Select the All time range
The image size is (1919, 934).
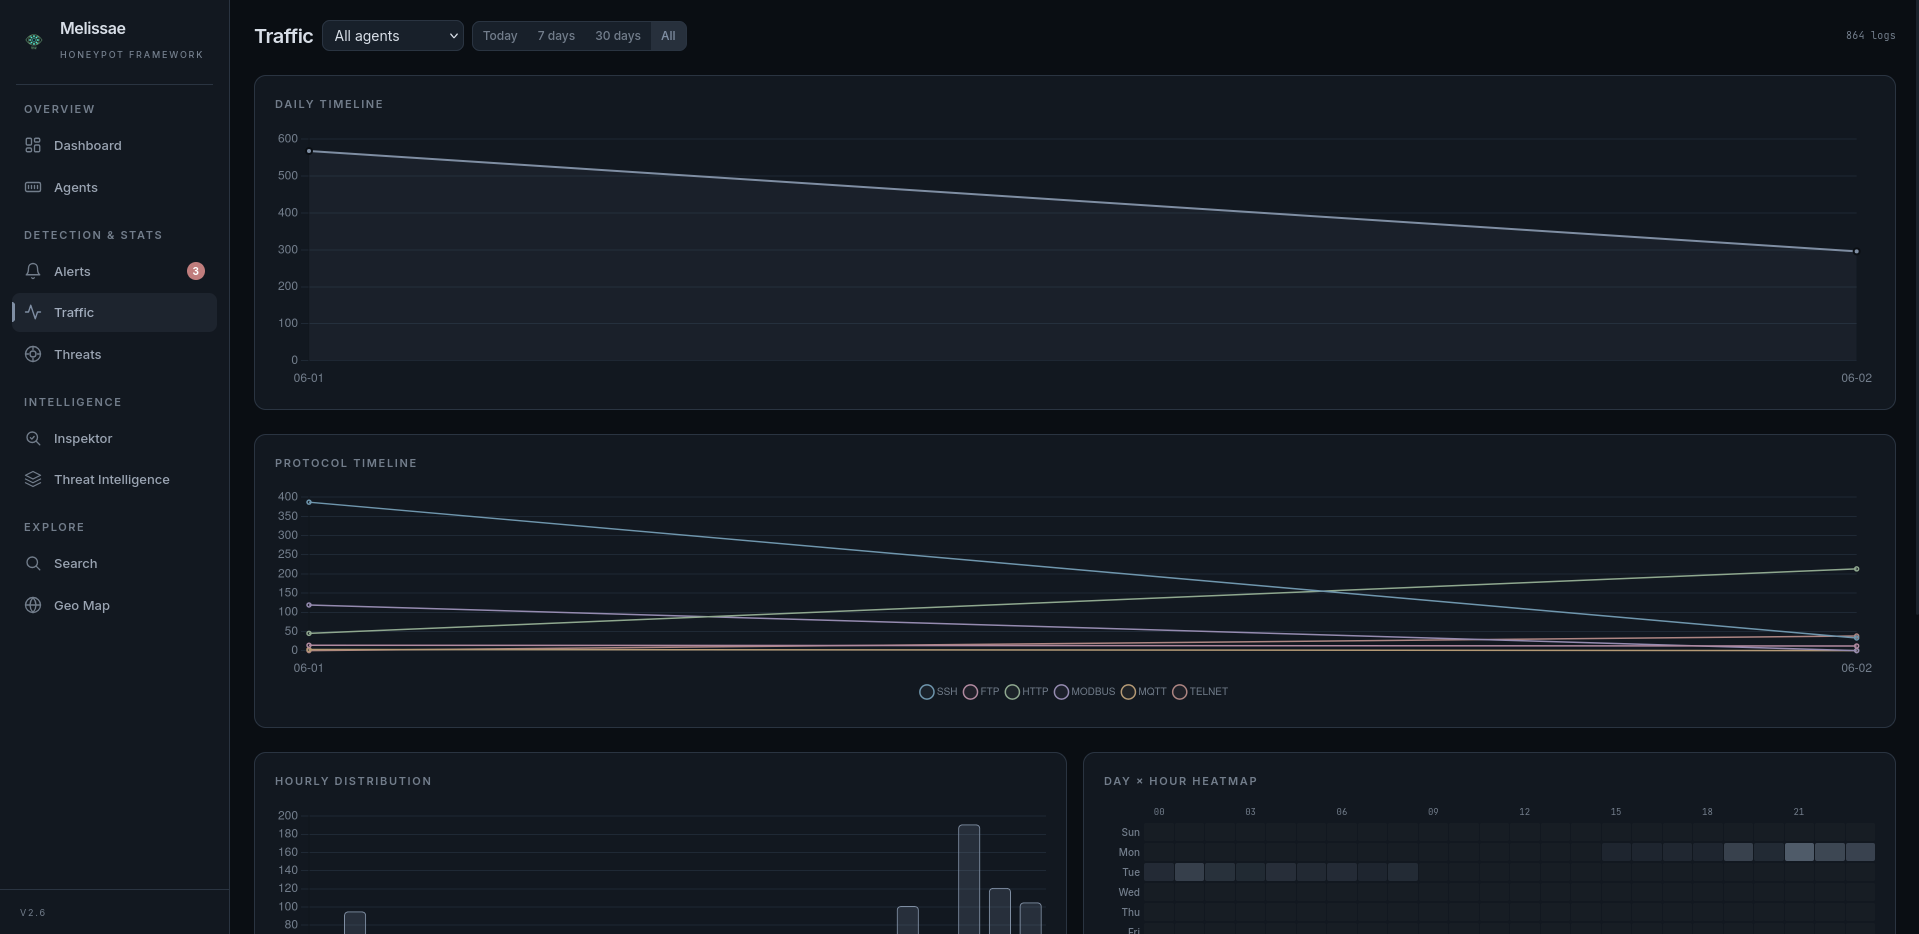point(668,36)
